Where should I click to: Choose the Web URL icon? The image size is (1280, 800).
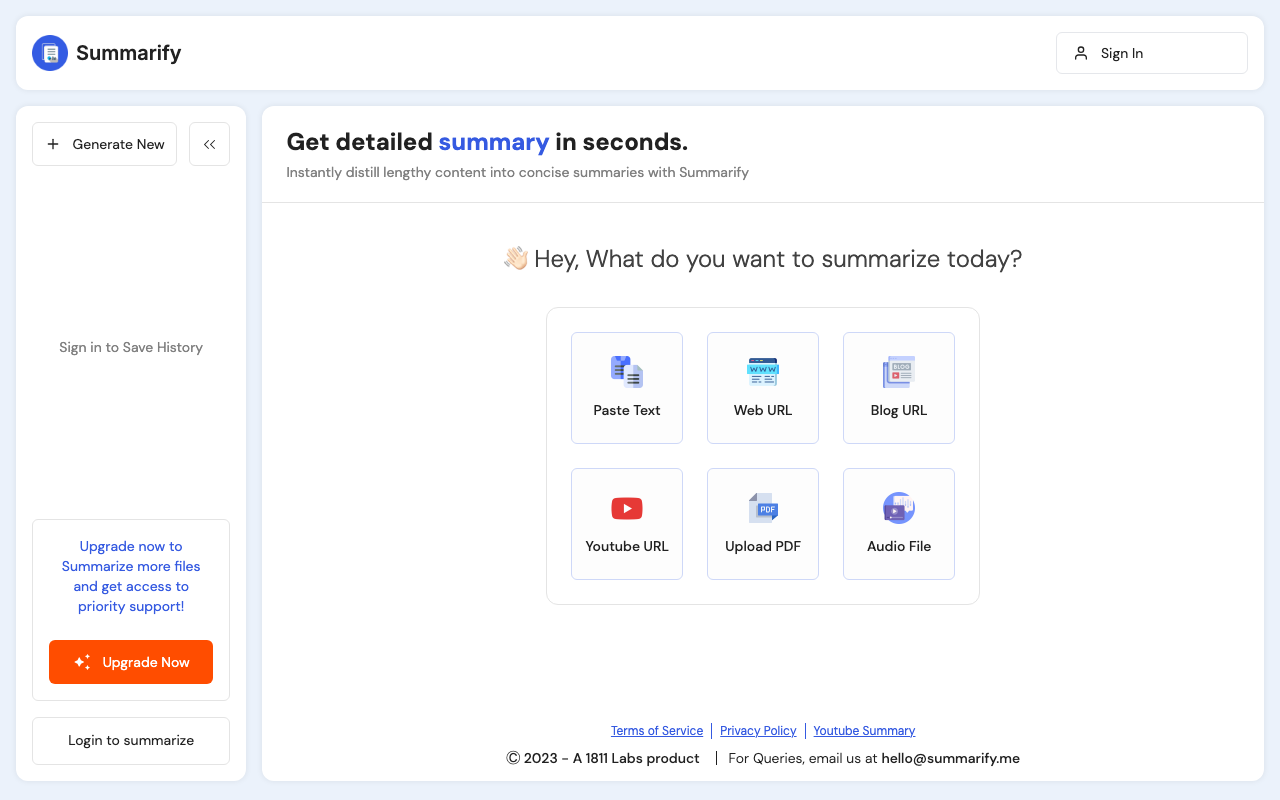click(x=763, y=372)
